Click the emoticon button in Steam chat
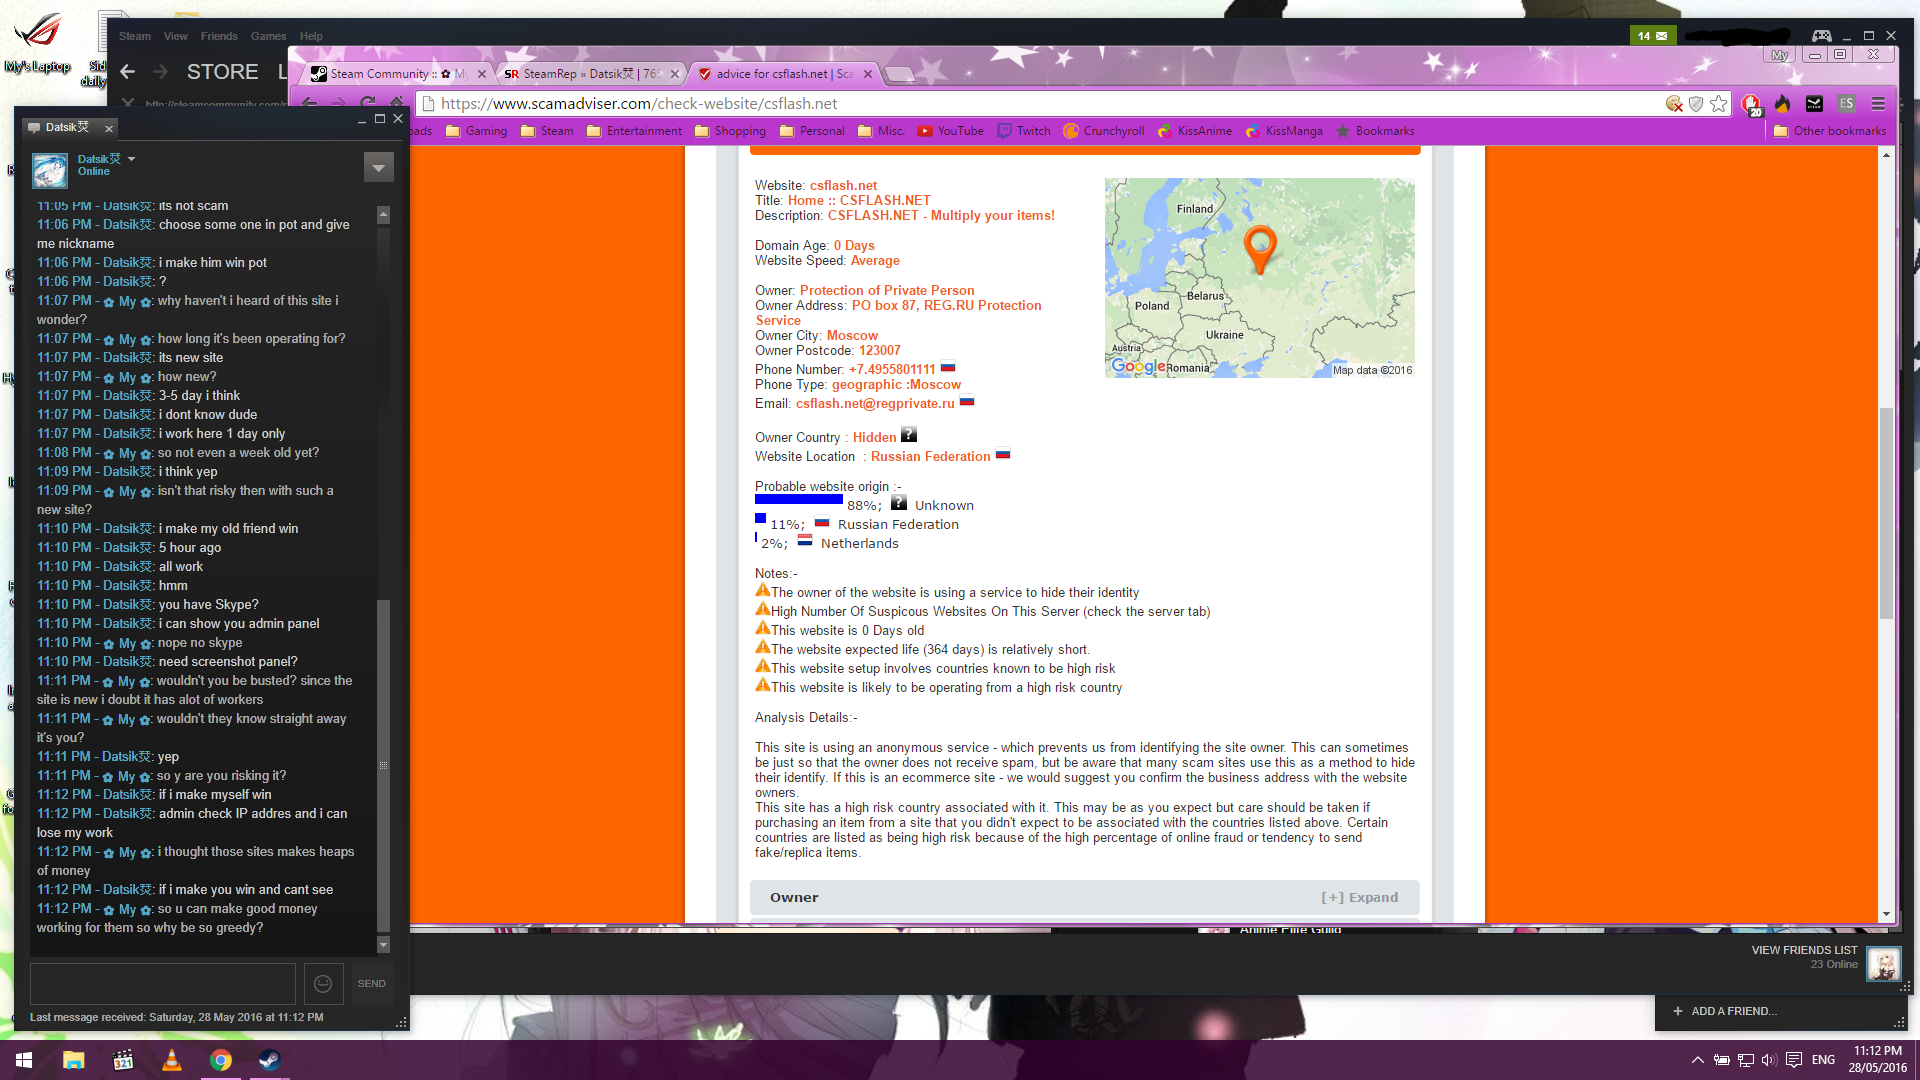This screenshot has height=1080, width=1920. 323,984
